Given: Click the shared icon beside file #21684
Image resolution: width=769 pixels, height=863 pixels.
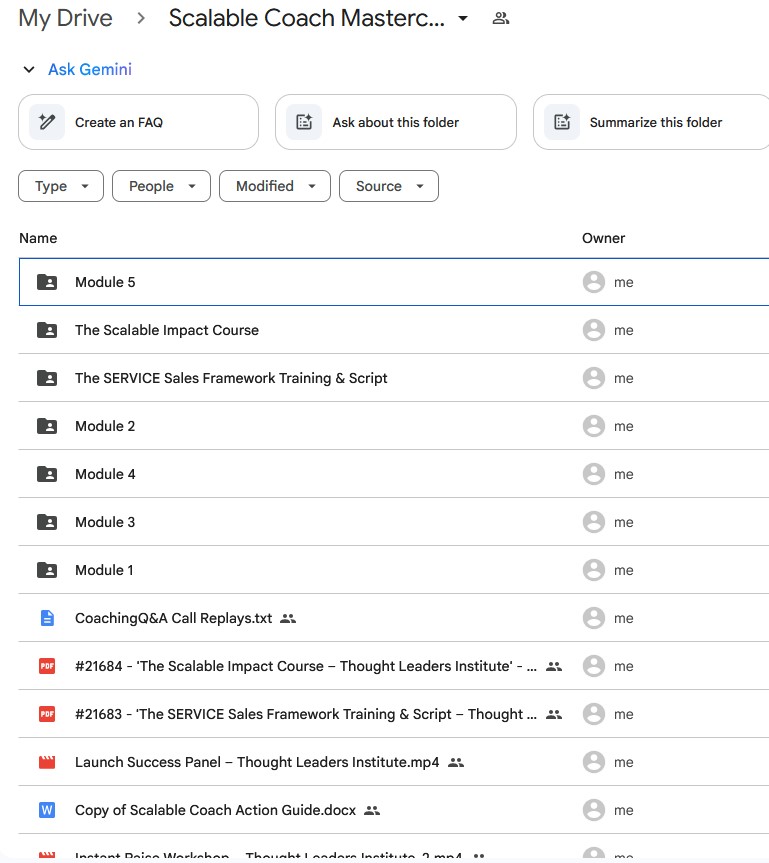Looking at the screenshot, I should click(554, 667).
